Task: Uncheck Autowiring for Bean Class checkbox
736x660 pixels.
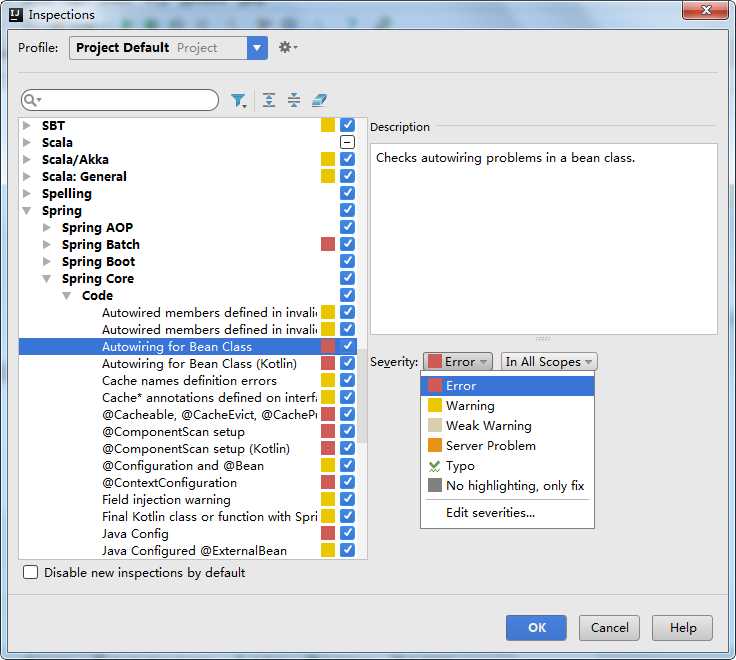Action: (x=347, y=346)
